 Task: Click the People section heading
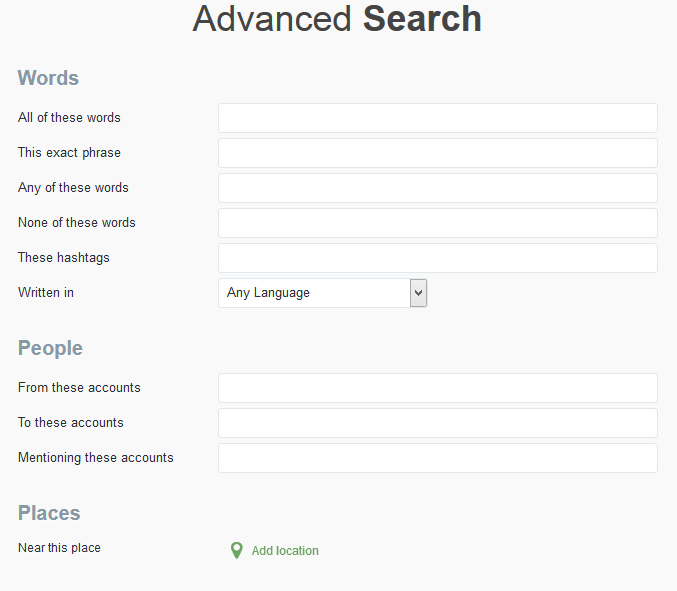coord(50,348)
